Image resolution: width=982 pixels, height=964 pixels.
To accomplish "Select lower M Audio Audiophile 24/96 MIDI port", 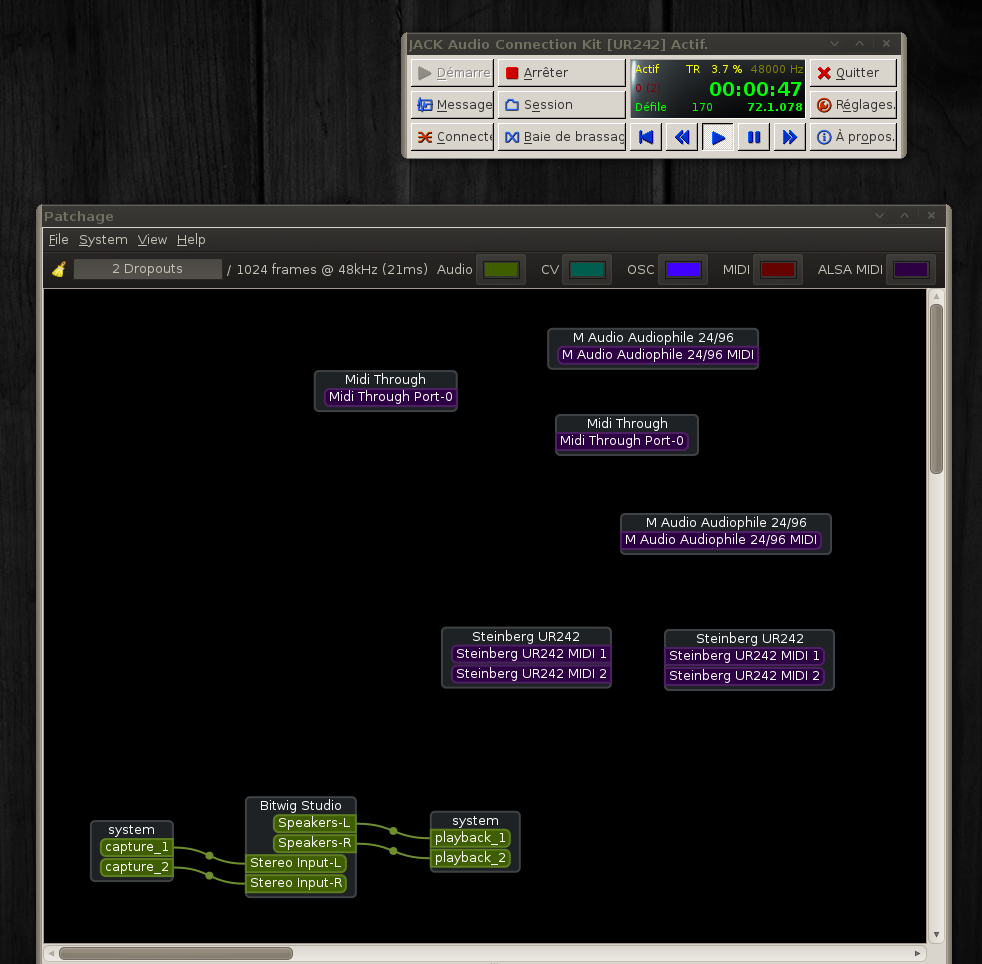I will [x=721, y=540].
